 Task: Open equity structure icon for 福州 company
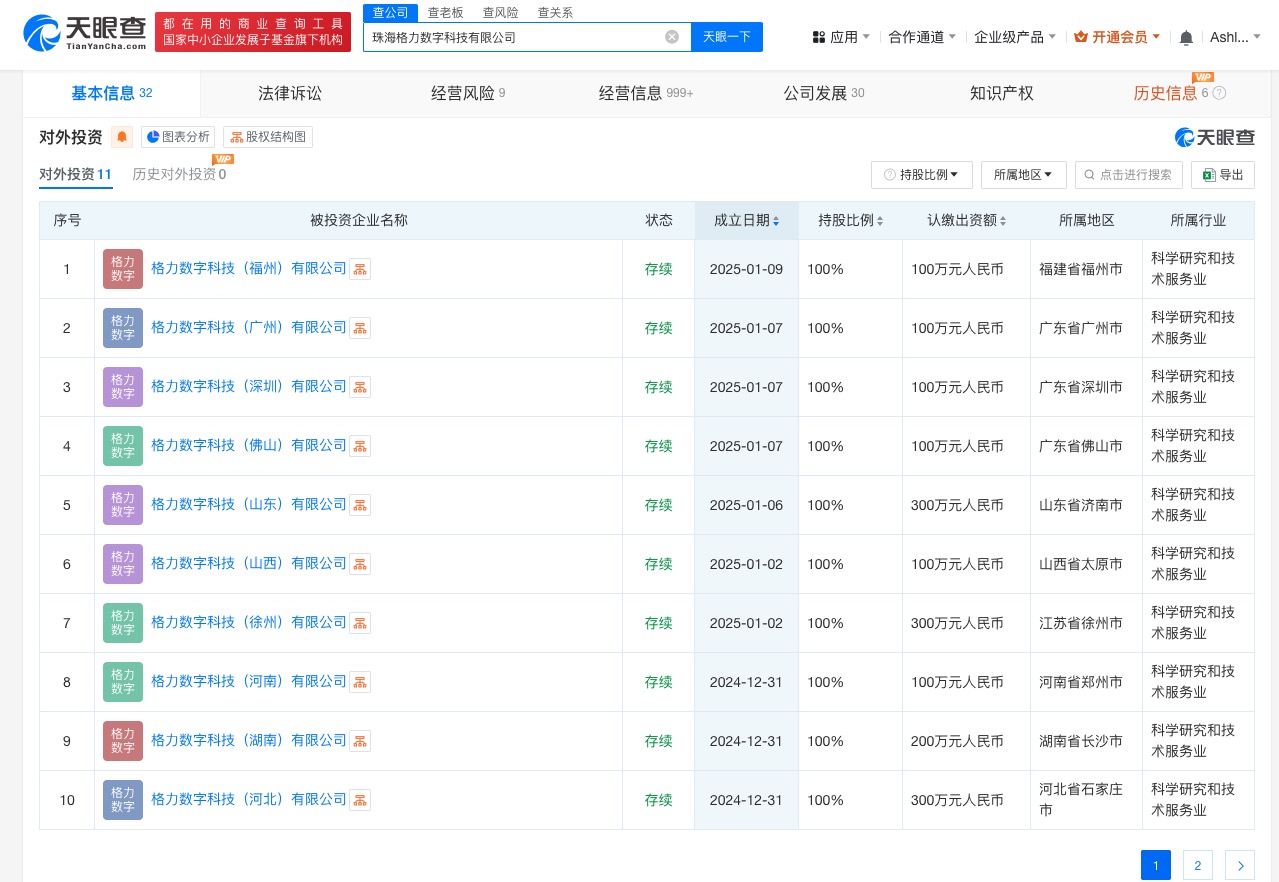pos(360,269)
